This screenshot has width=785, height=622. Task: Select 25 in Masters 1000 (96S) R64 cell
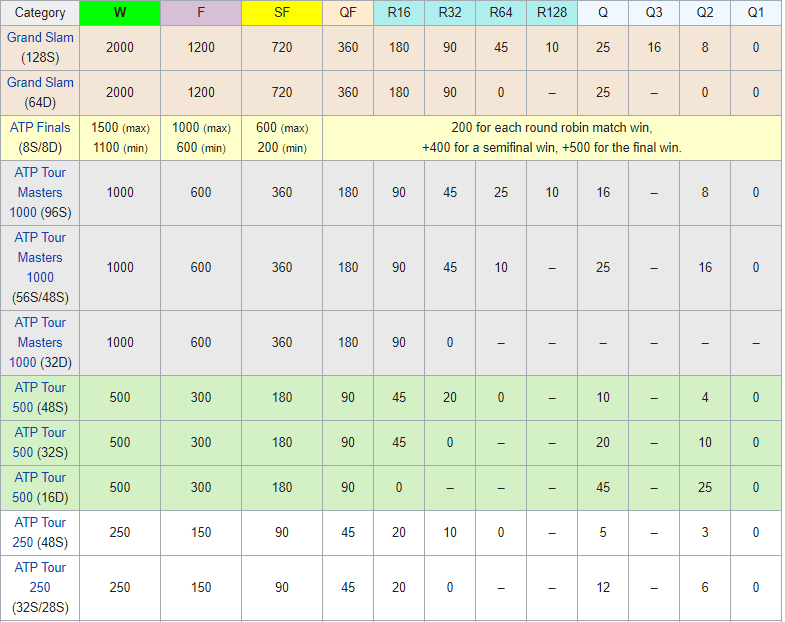501,193
